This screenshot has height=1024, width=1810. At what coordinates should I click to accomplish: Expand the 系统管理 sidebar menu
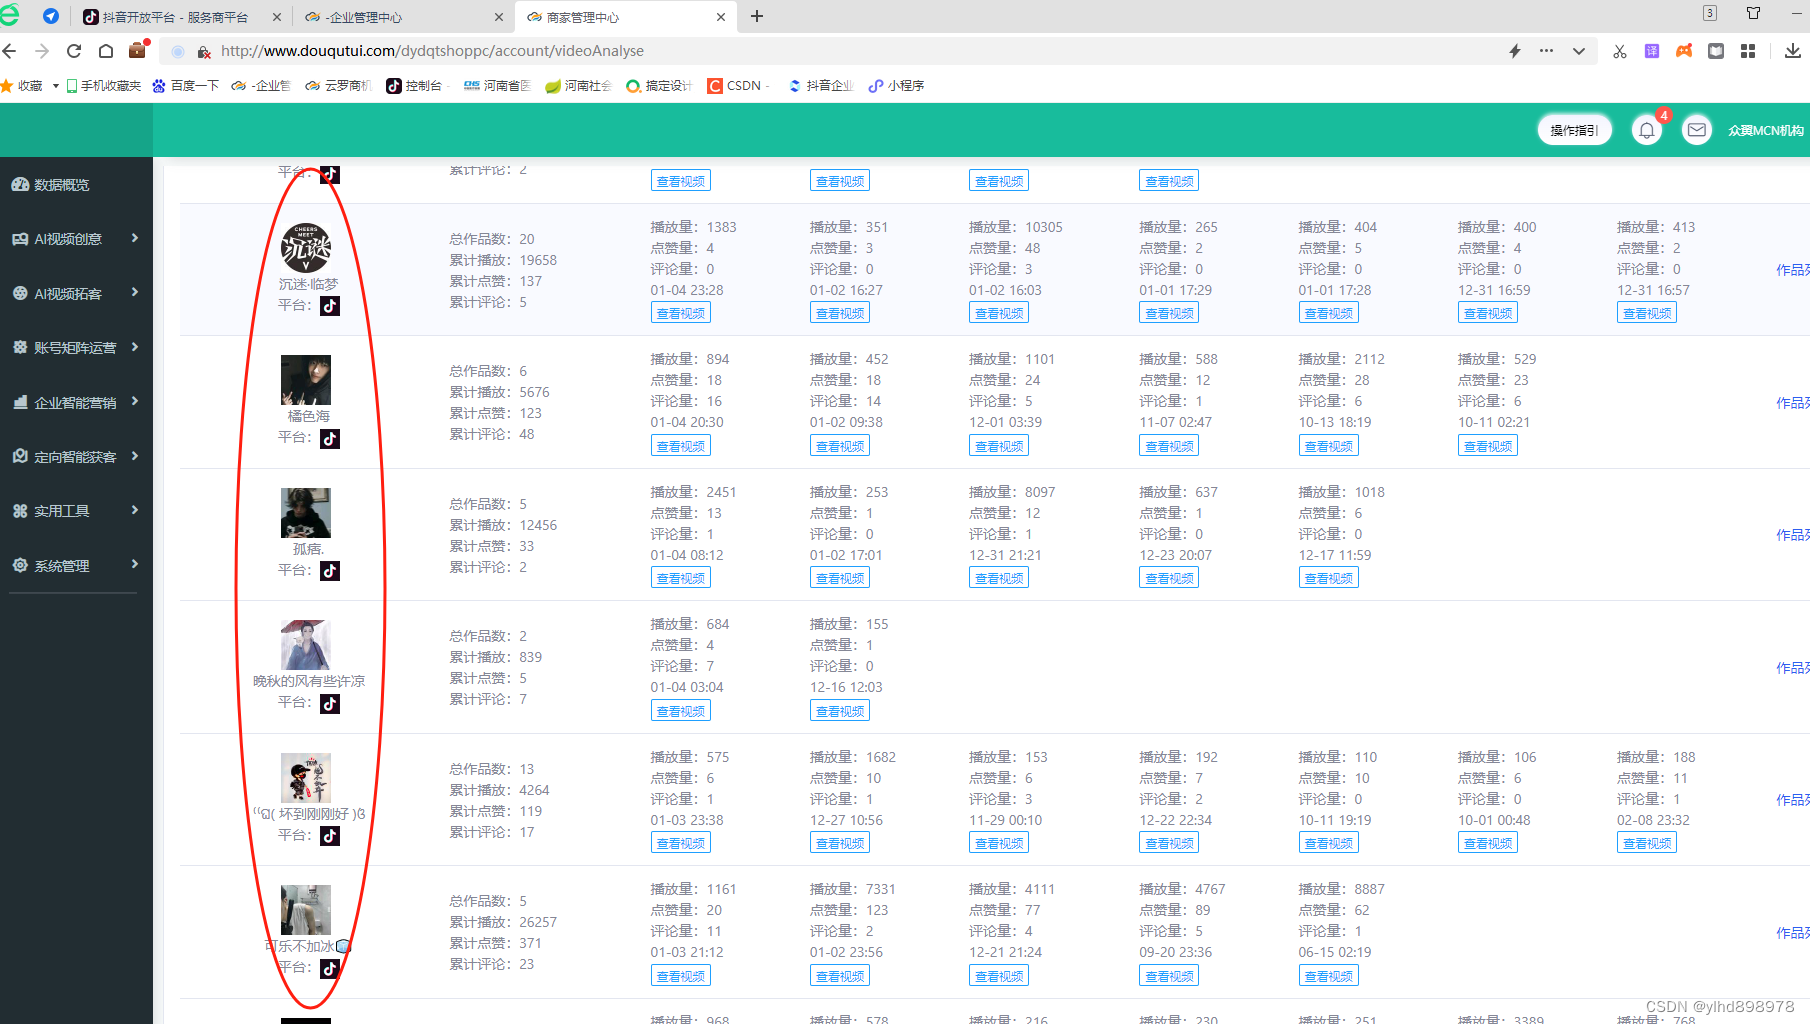tap(76, 565)
